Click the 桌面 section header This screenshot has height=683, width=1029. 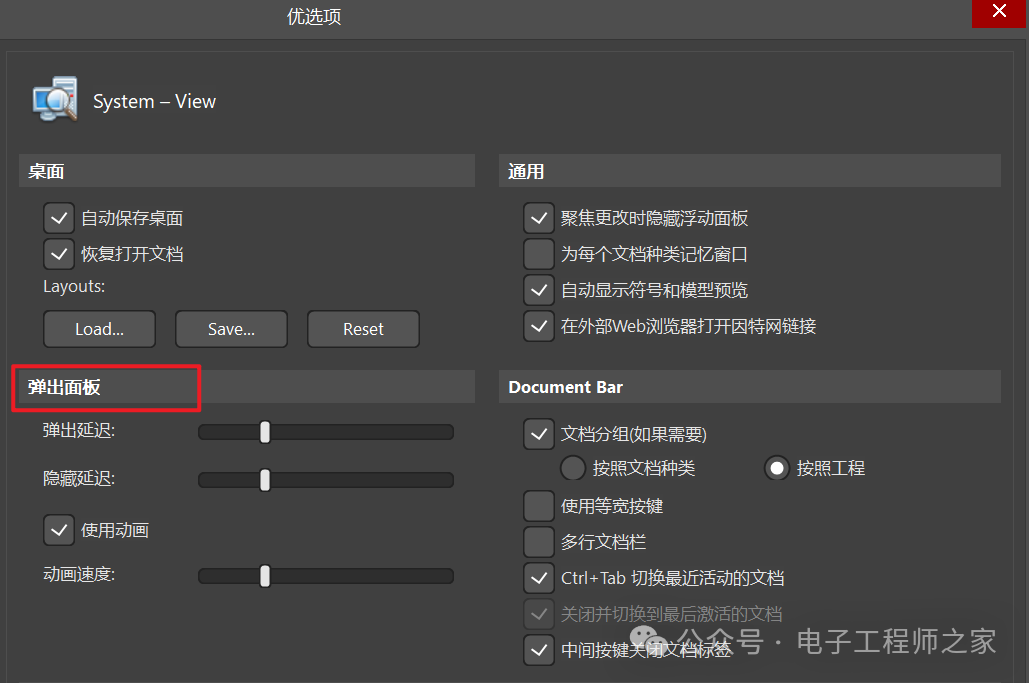(x=247, y=171)
